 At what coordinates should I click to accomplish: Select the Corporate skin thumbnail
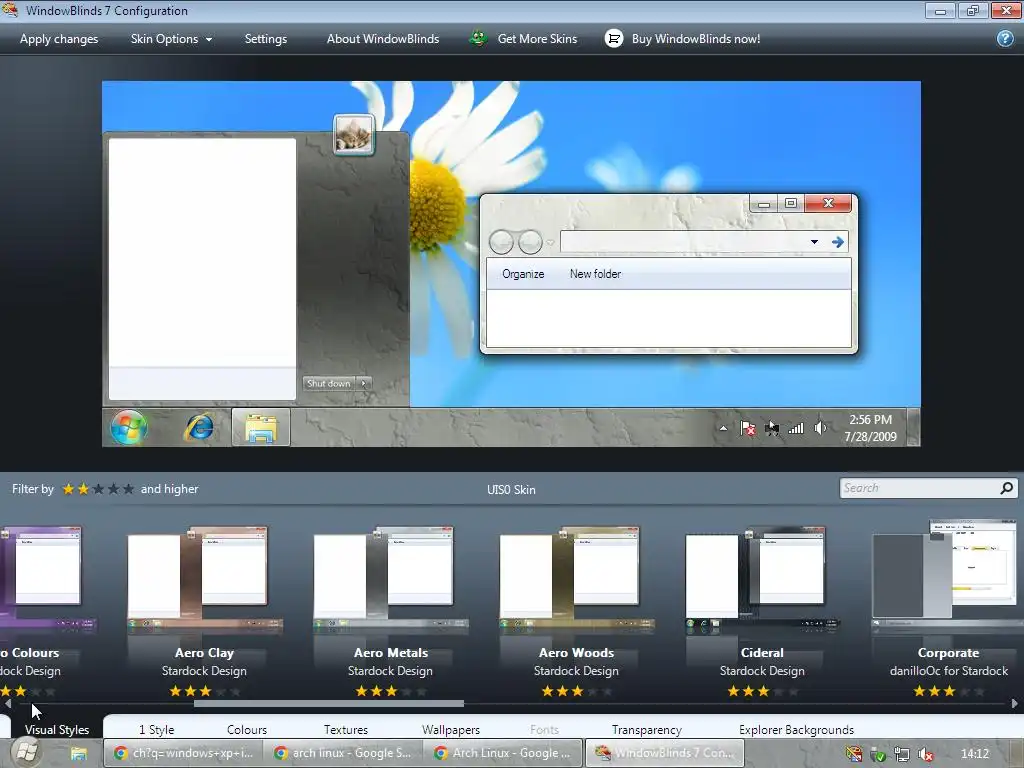(x=948, y=576)
